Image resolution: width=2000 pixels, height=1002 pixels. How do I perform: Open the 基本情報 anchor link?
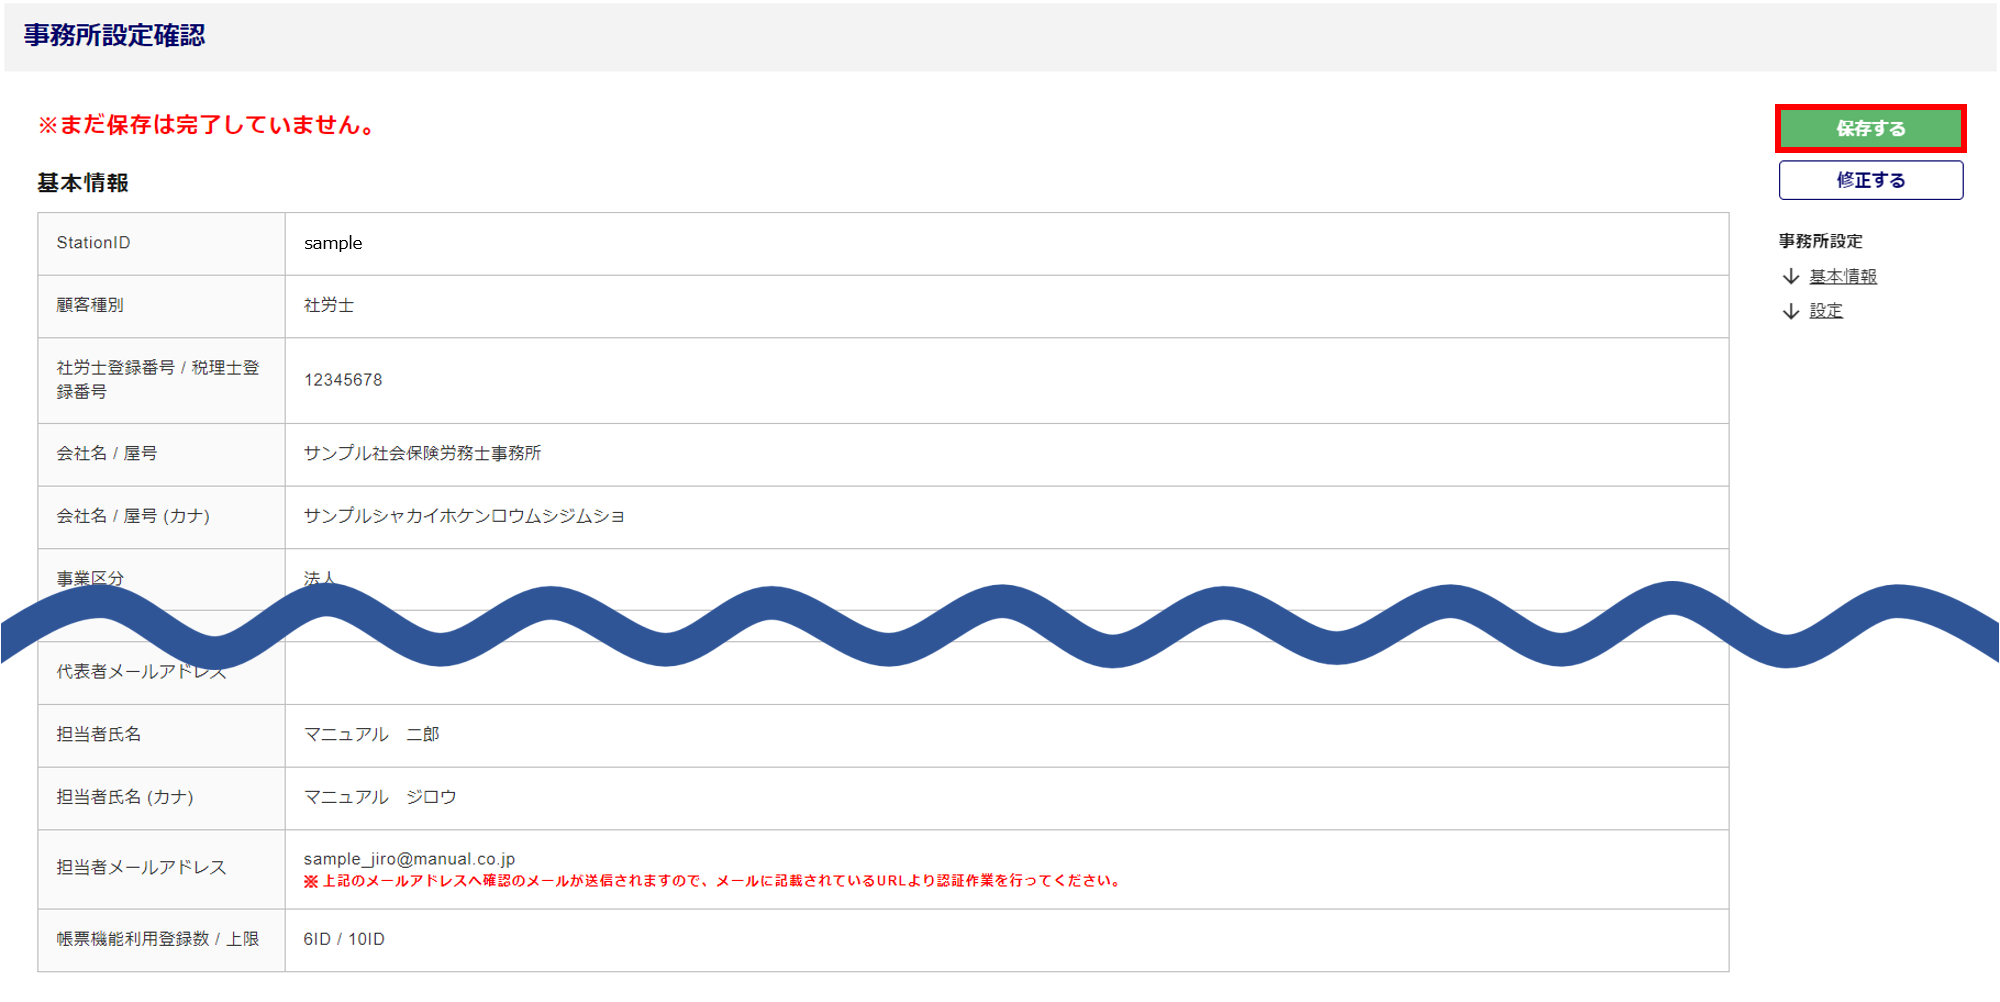(x=1843, y=276)
